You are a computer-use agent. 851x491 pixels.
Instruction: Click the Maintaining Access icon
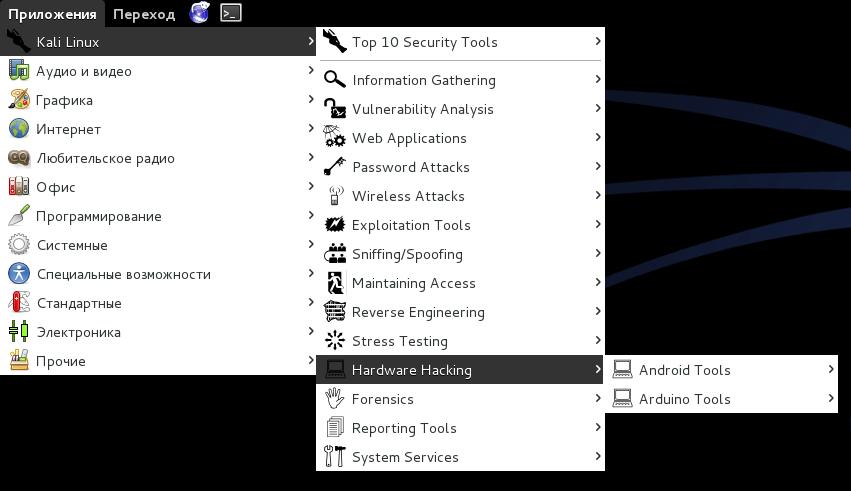coord(335,283)
